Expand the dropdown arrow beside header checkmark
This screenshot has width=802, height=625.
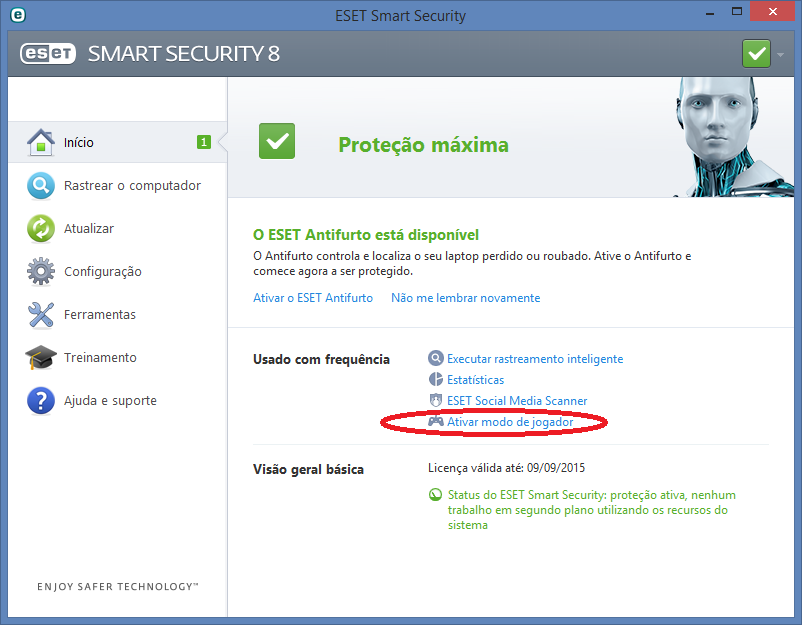[780, 54]
